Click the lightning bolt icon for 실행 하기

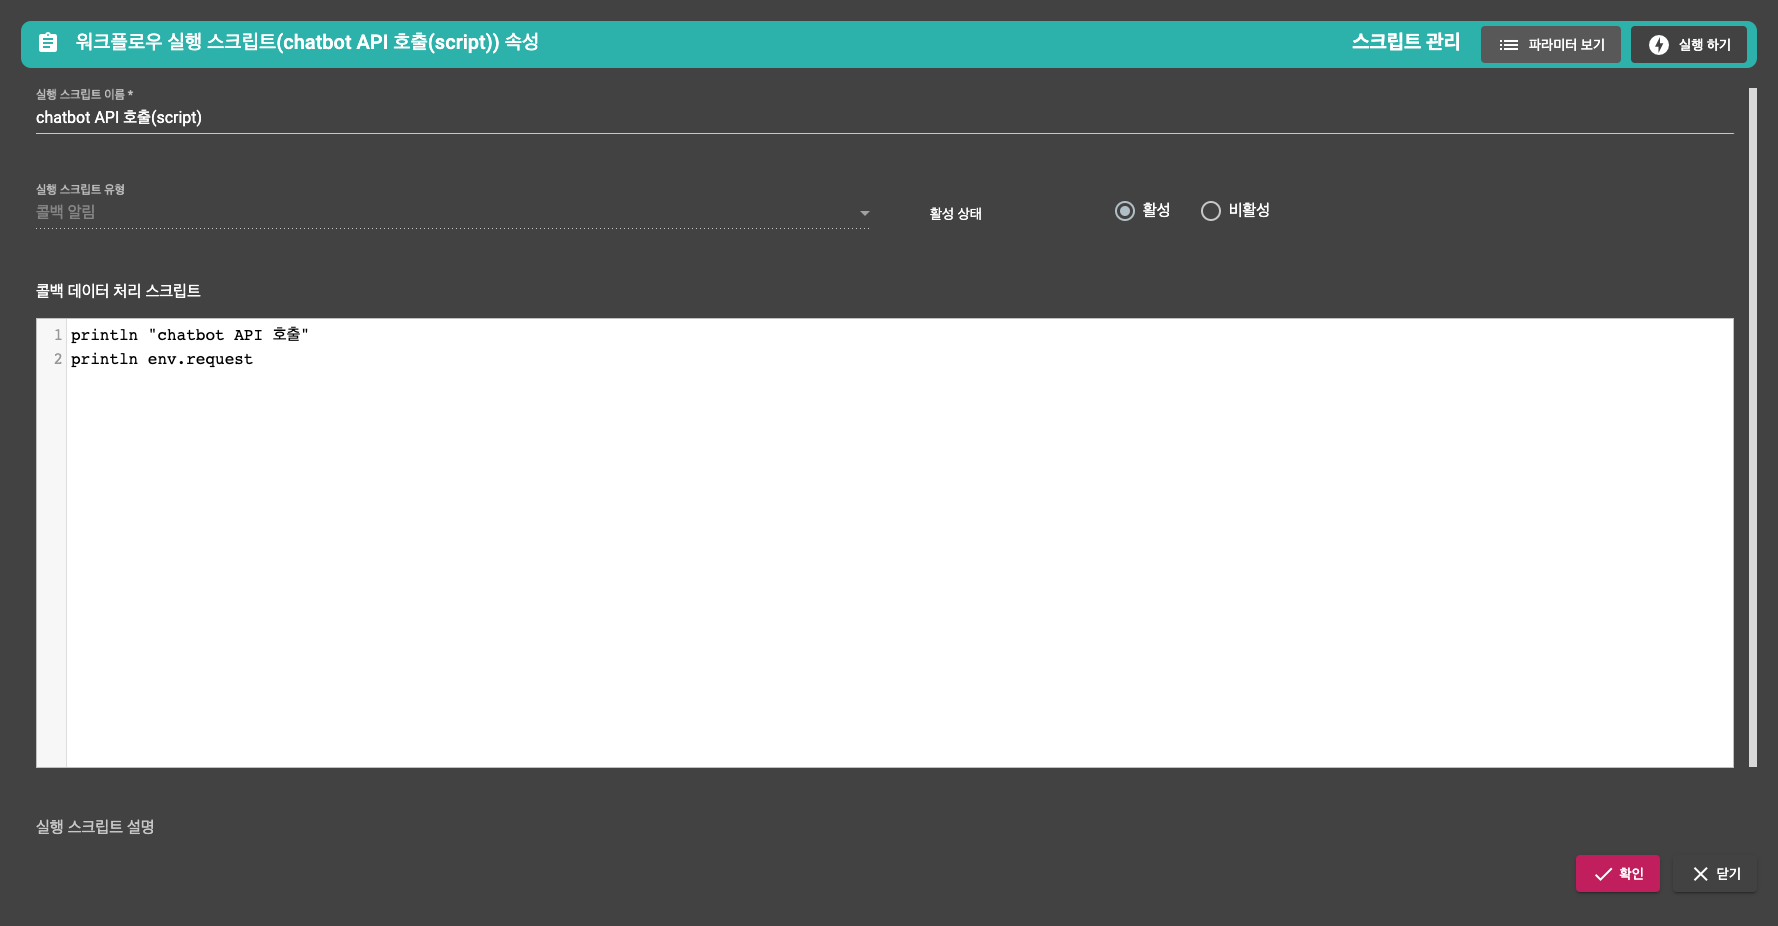point(1658,45)
